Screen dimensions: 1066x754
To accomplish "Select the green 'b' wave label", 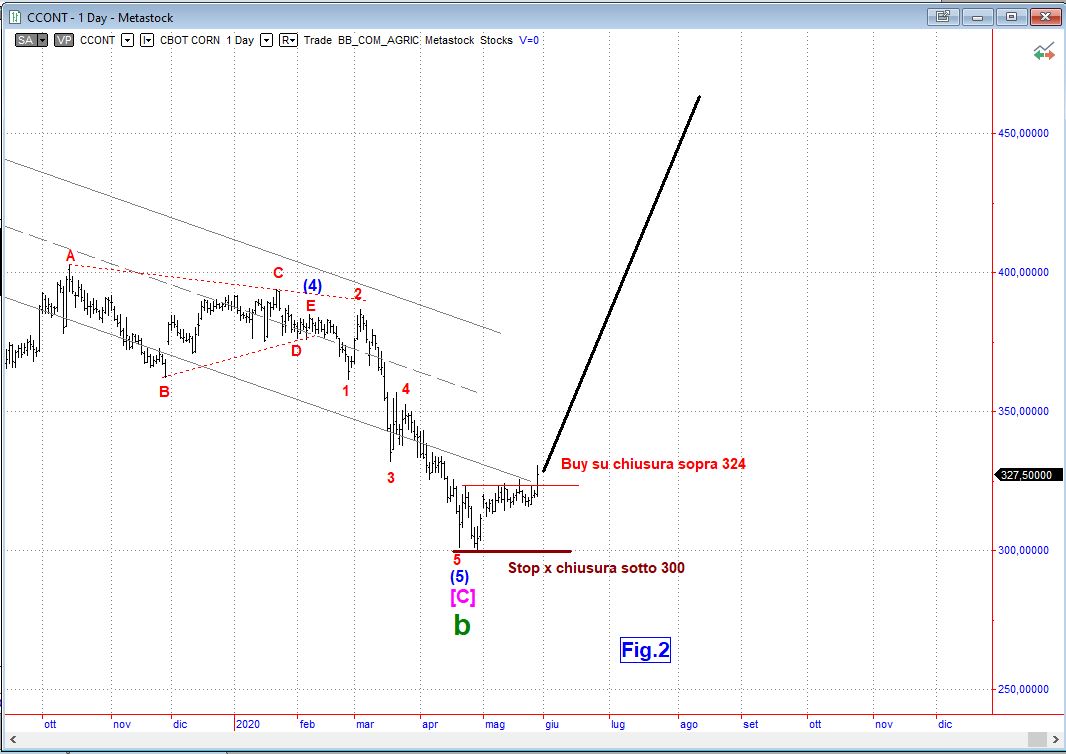I will click(x=462, y=624).
